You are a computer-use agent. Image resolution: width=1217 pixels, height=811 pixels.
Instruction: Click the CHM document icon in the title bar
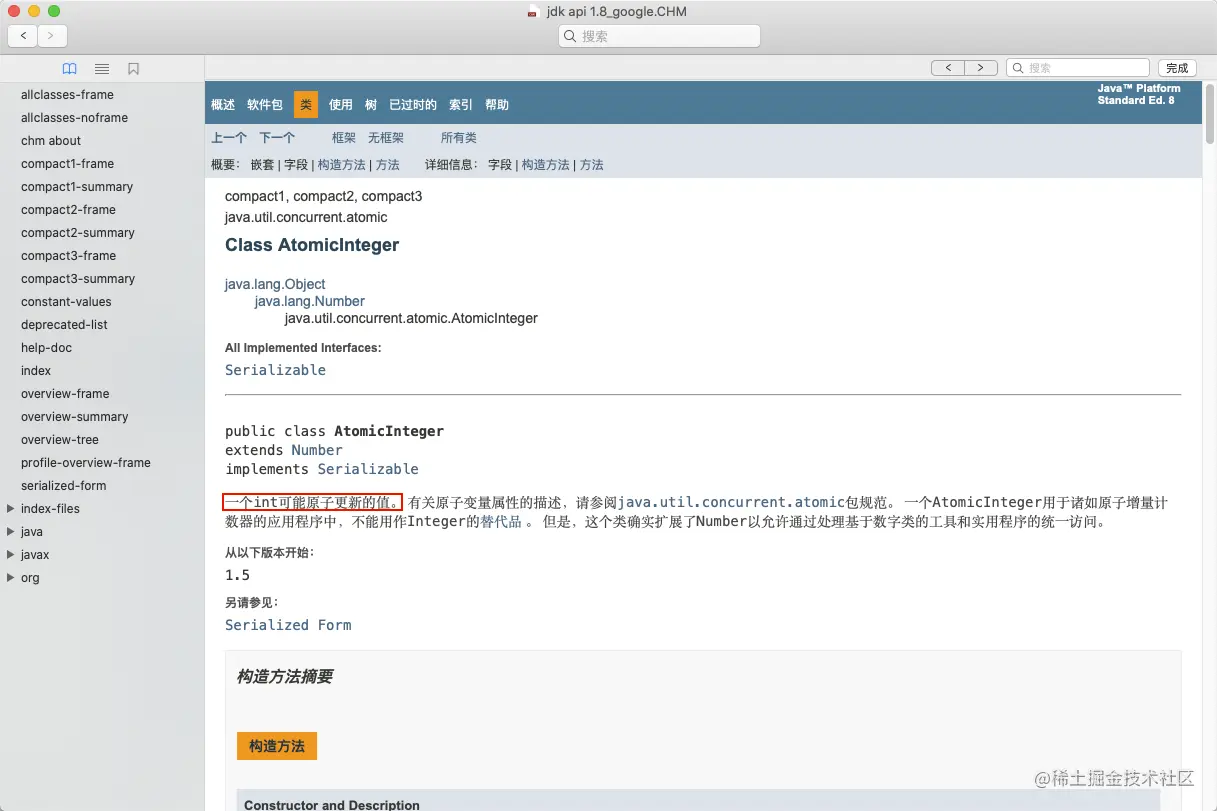[533, 11]
